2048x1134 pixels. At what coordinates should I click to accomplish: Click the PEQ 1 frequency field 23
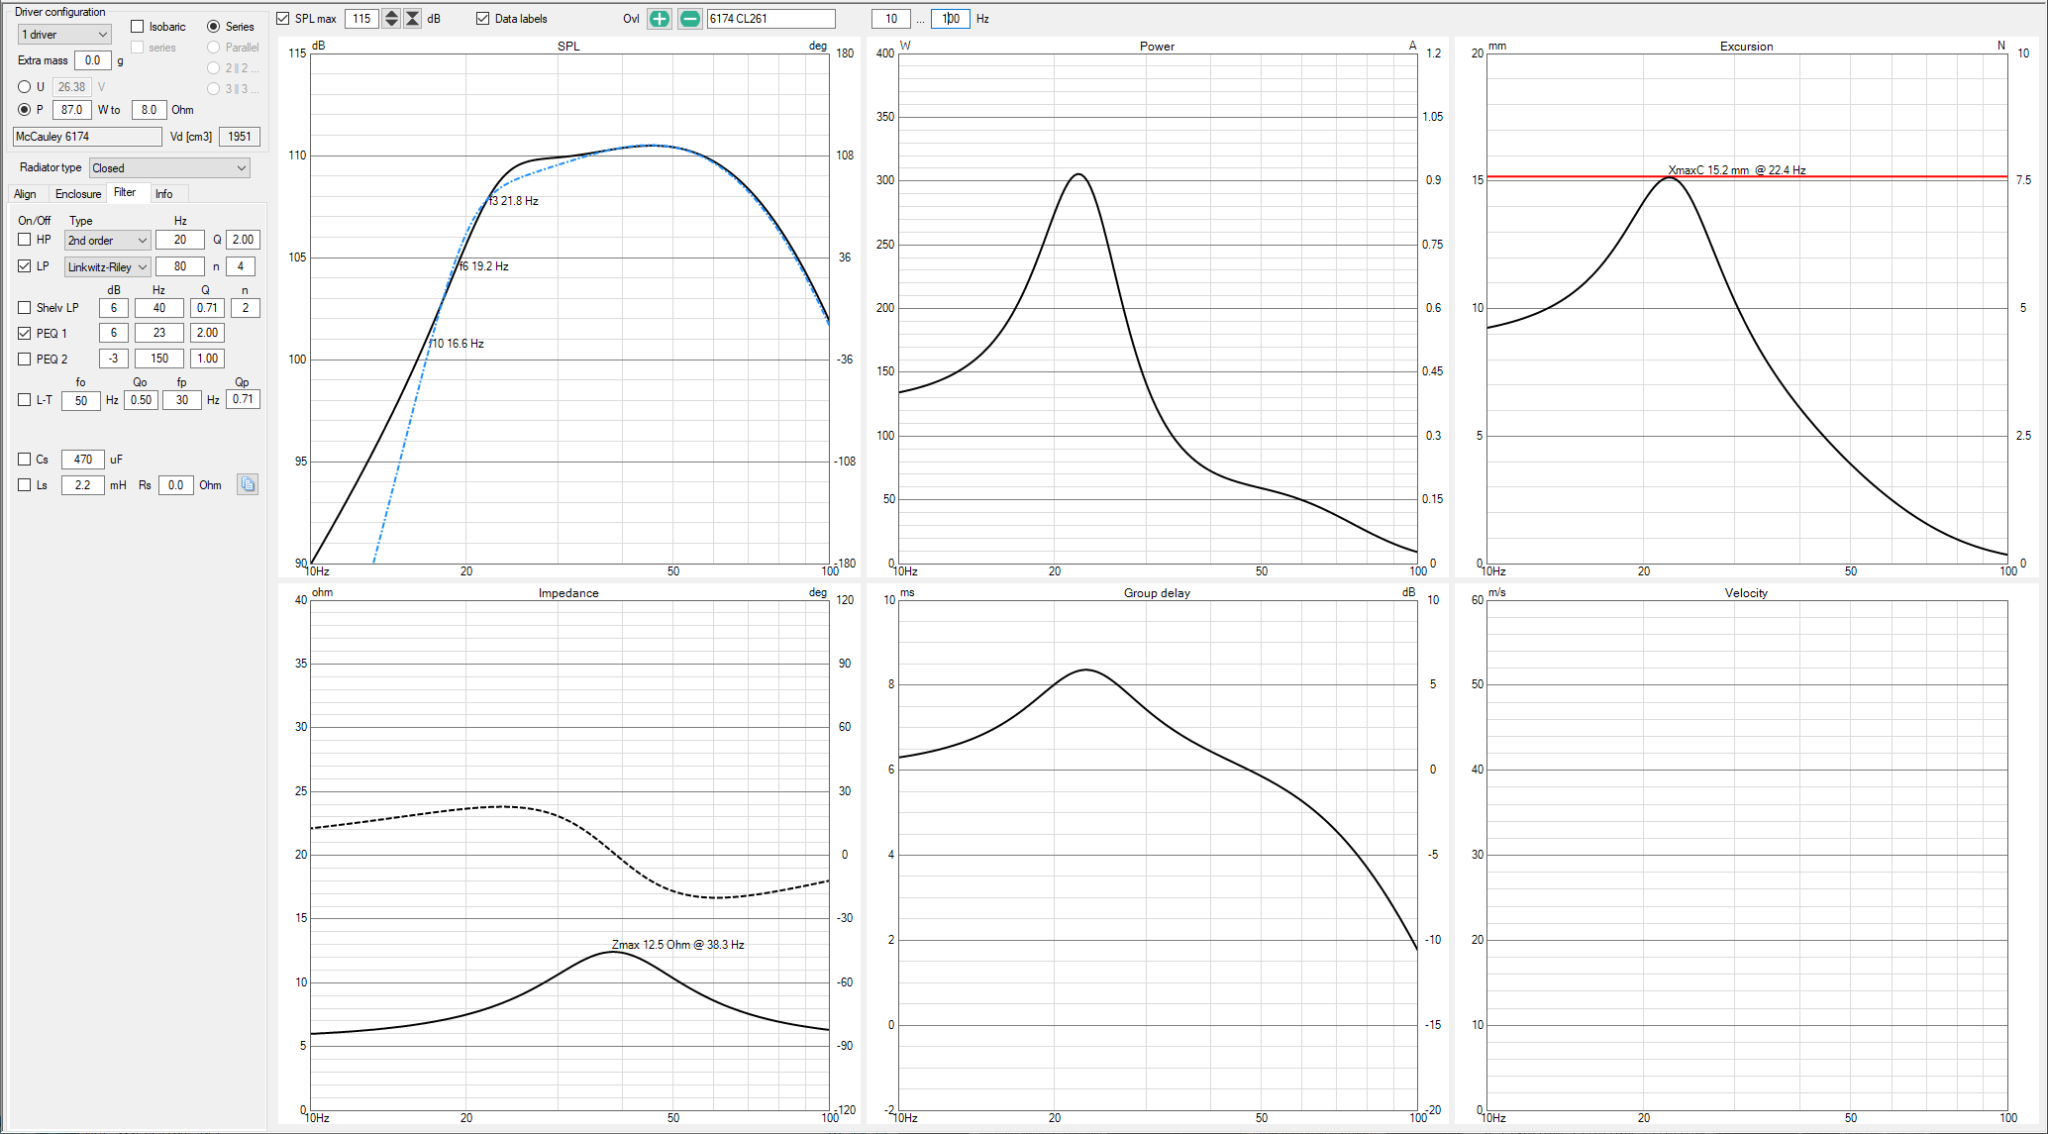click(x=159, y=333)
